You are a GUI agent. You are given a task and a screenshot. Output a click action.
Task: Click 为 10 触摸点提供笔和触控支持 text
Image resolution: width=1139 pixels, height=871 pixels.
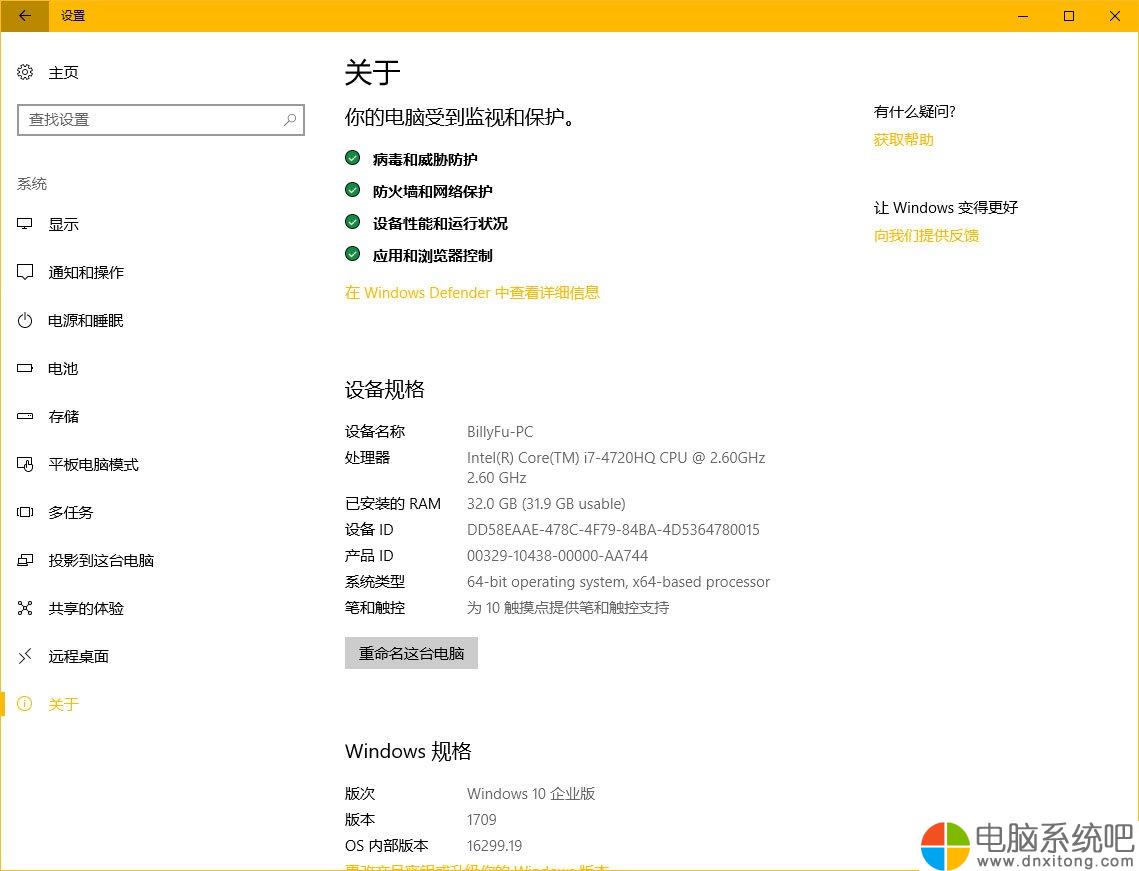click(x=568, y=607)
